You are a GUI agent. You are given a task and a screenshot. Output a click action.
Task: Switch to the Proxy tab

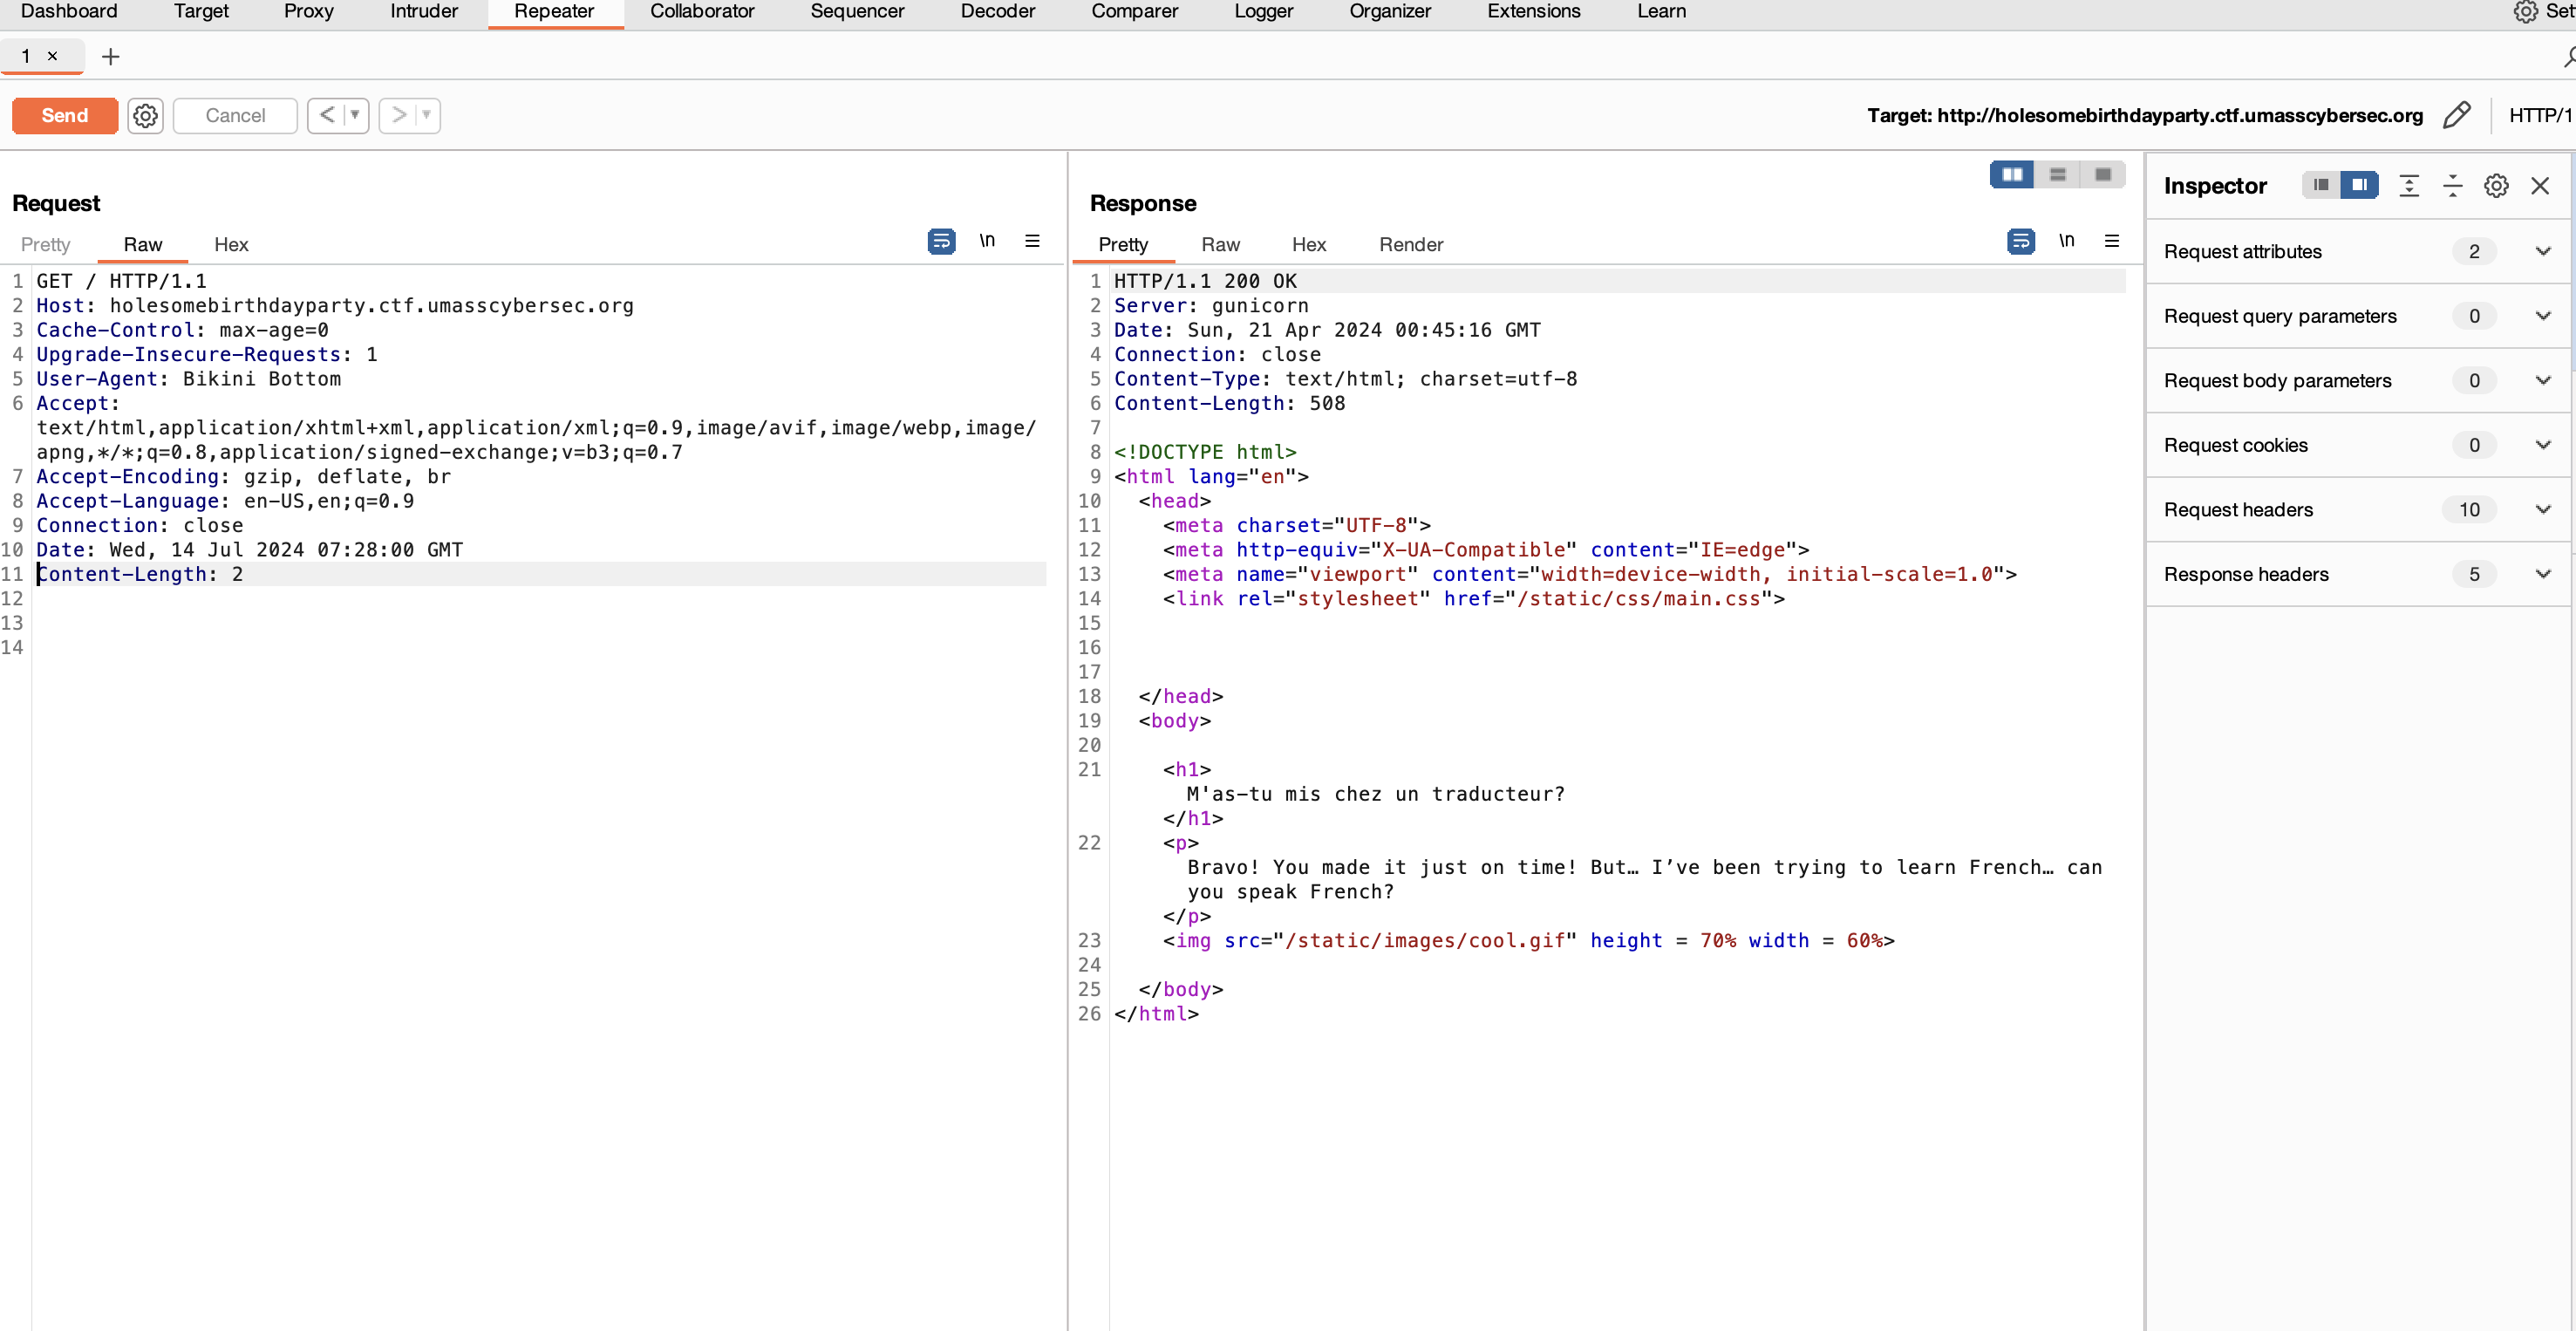click(308, 12)
